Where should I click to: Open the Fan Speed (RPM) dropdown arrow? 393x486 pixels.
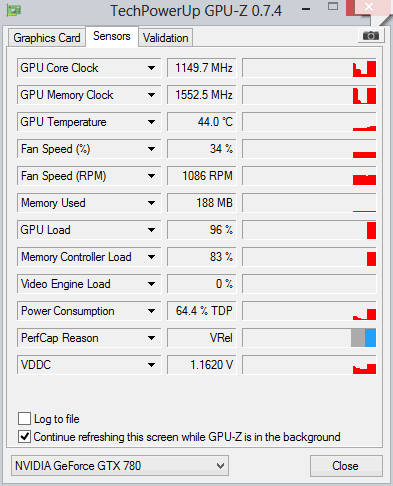coord(151,176)
